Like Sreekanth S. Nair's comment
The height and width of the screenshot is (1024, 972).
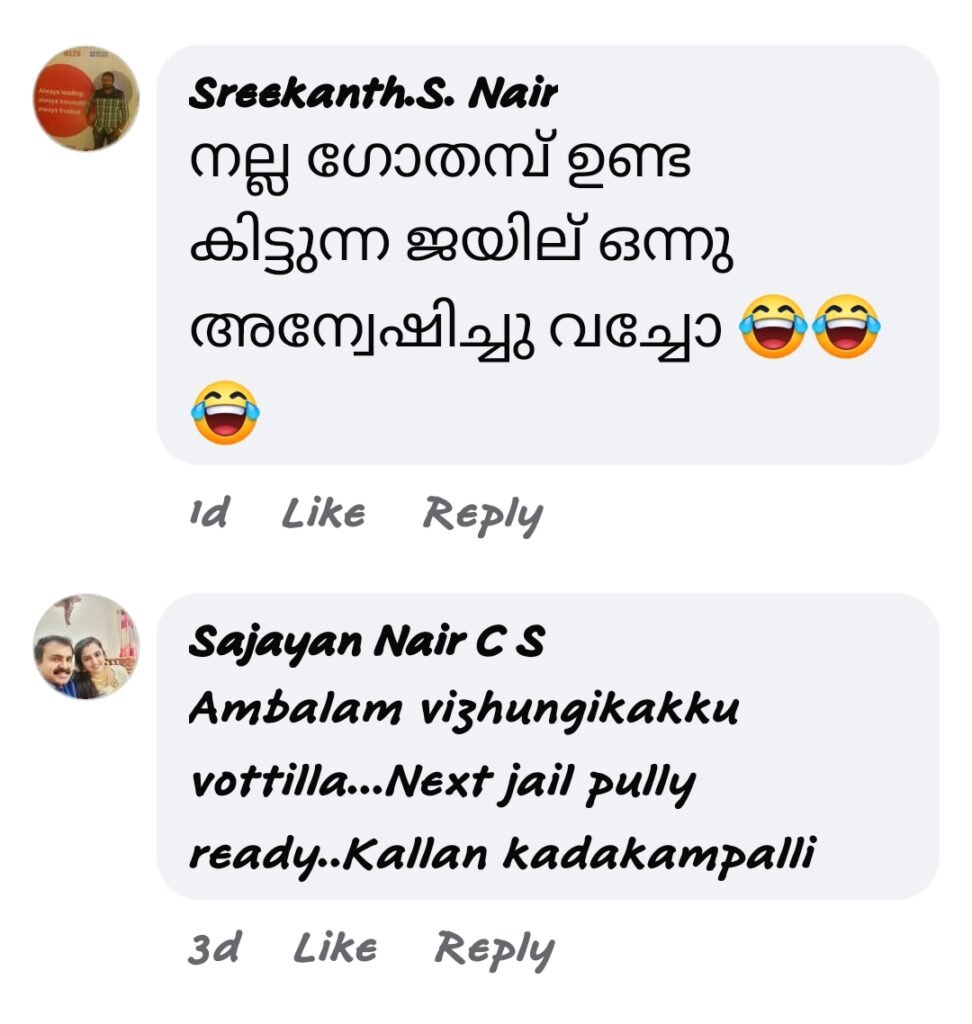pyautogui.click(x=323, y=513)
